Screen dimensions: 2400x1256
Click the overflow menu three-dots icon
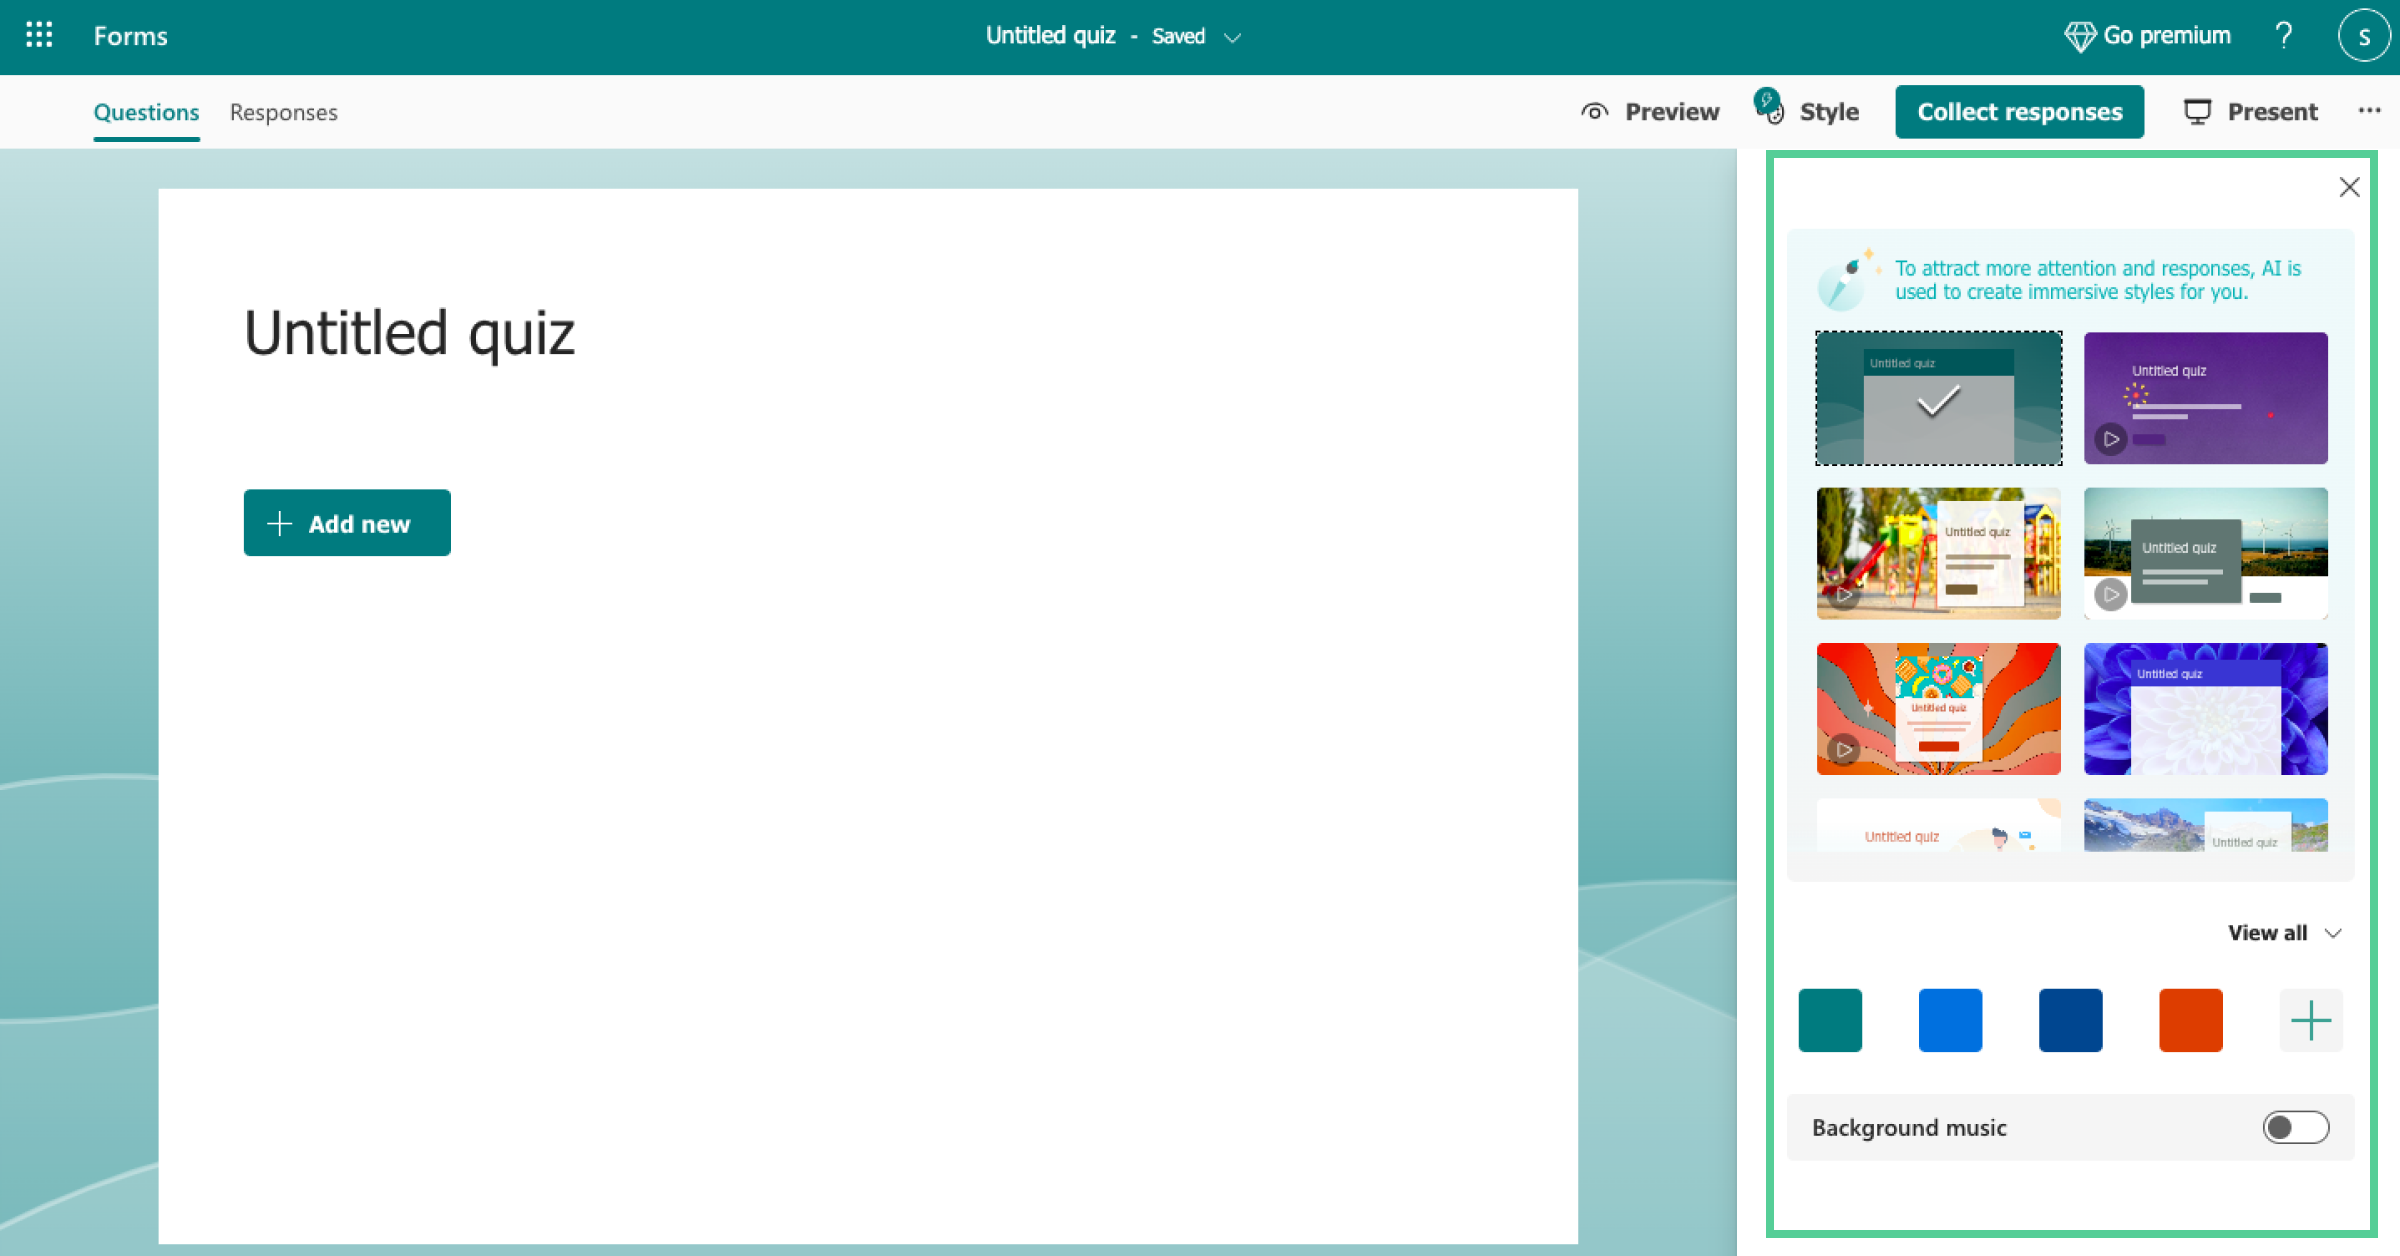pyautogui.click(x=2370, y=111)
